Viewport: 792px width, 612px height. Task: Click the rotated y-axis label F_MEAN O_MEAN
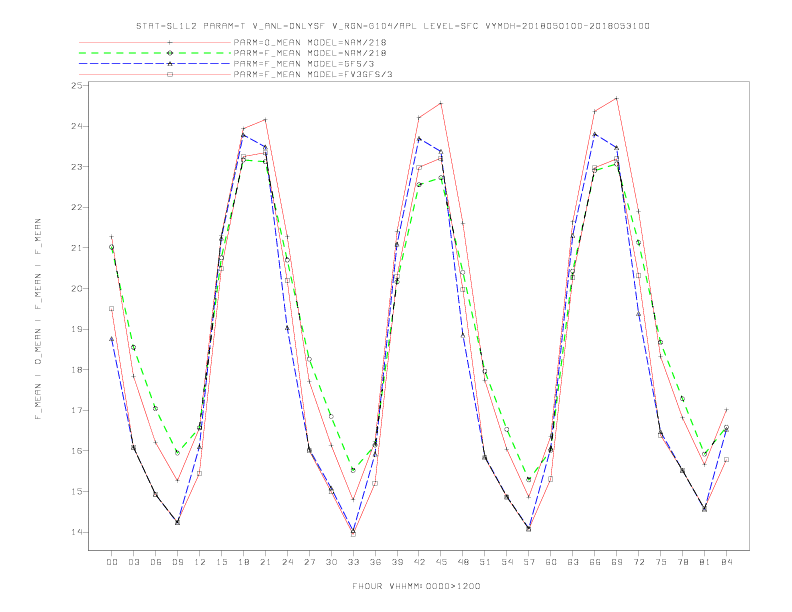pos(38,319)
